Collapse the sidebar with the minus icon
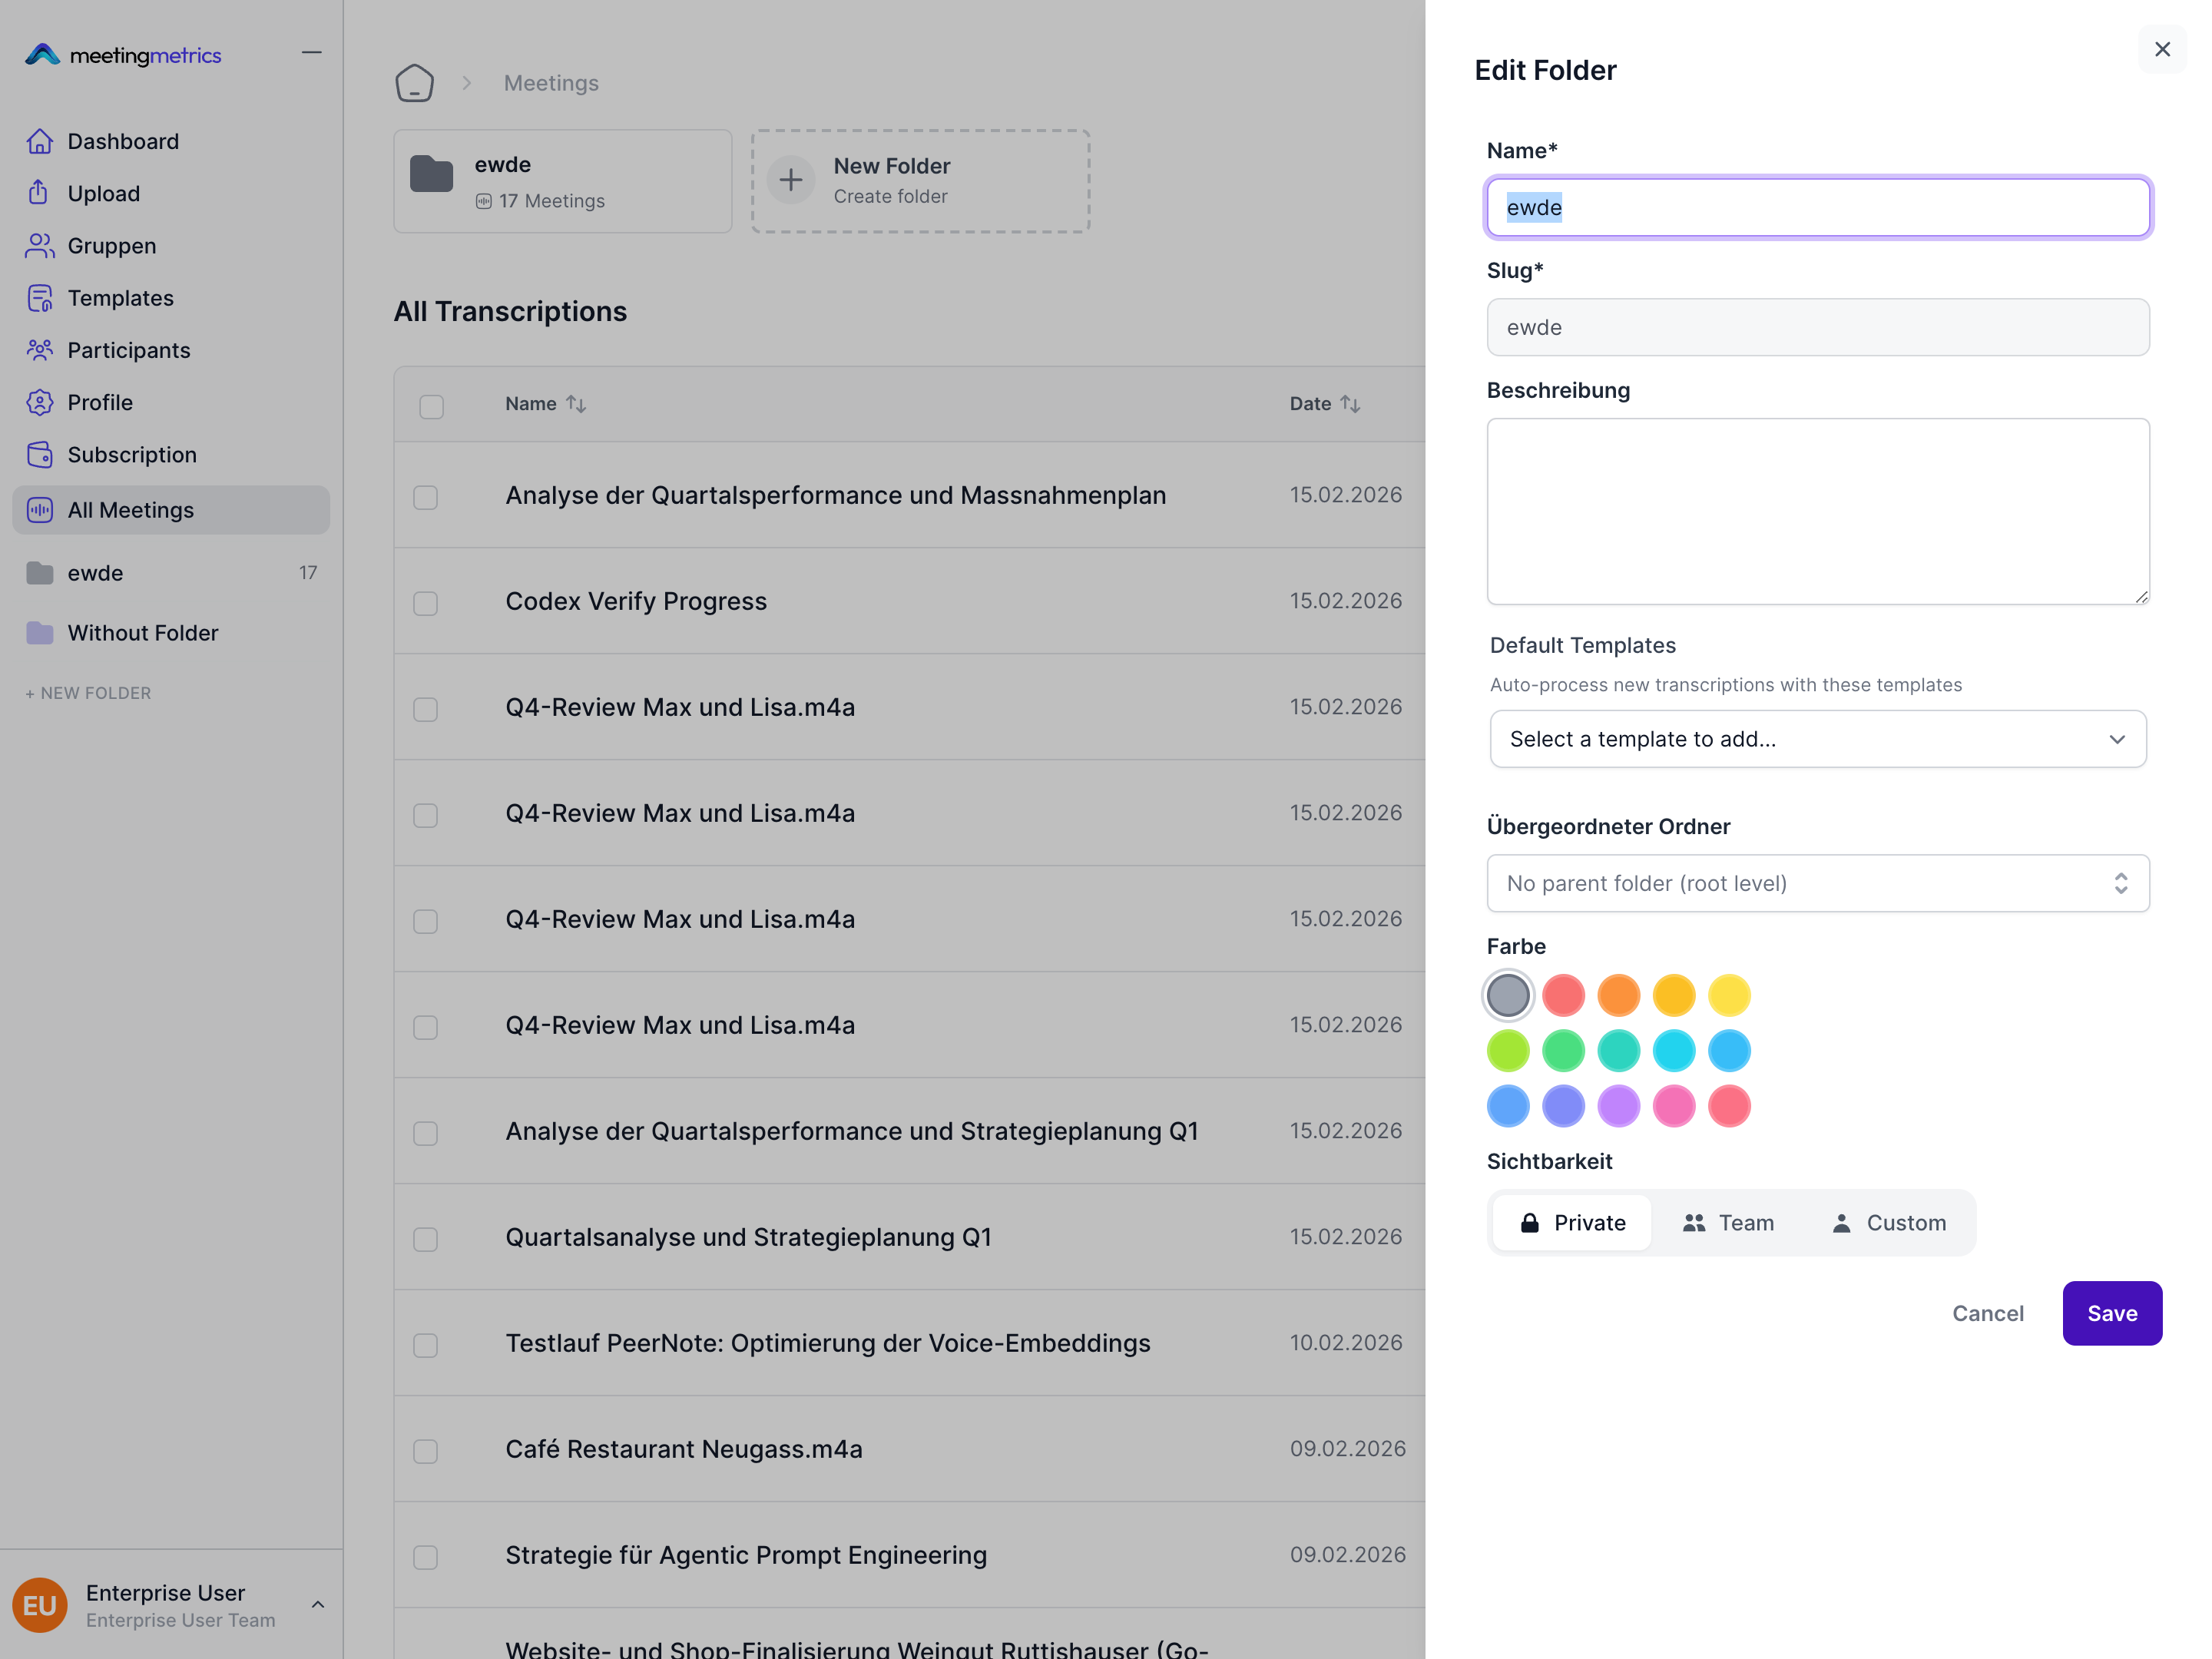The image size is (2212, 1659). click(x=311, y=52)
